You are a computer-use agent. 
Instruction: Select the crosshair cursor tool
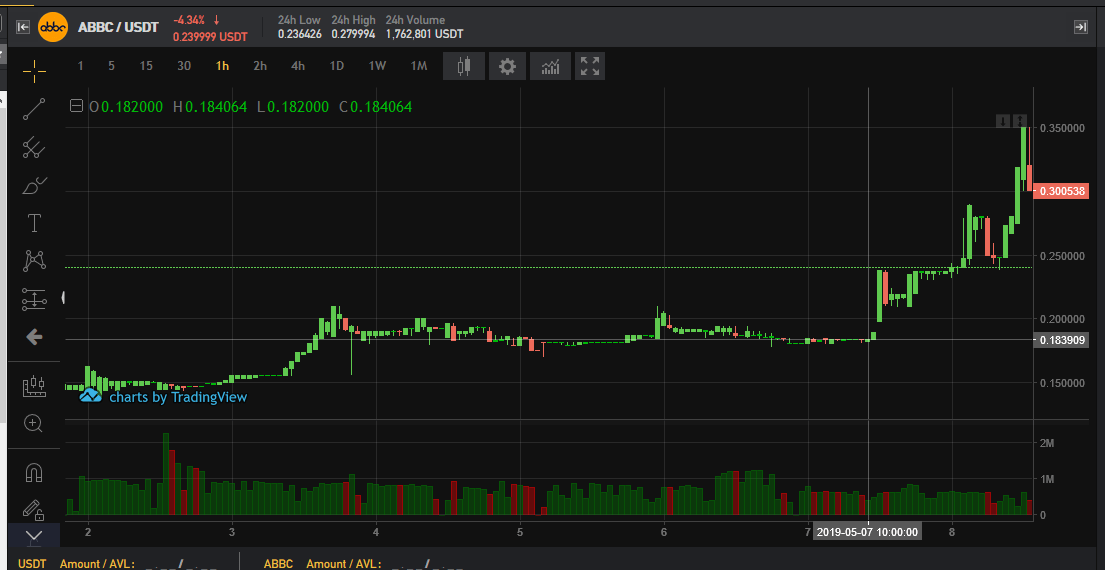click(34, 70)
